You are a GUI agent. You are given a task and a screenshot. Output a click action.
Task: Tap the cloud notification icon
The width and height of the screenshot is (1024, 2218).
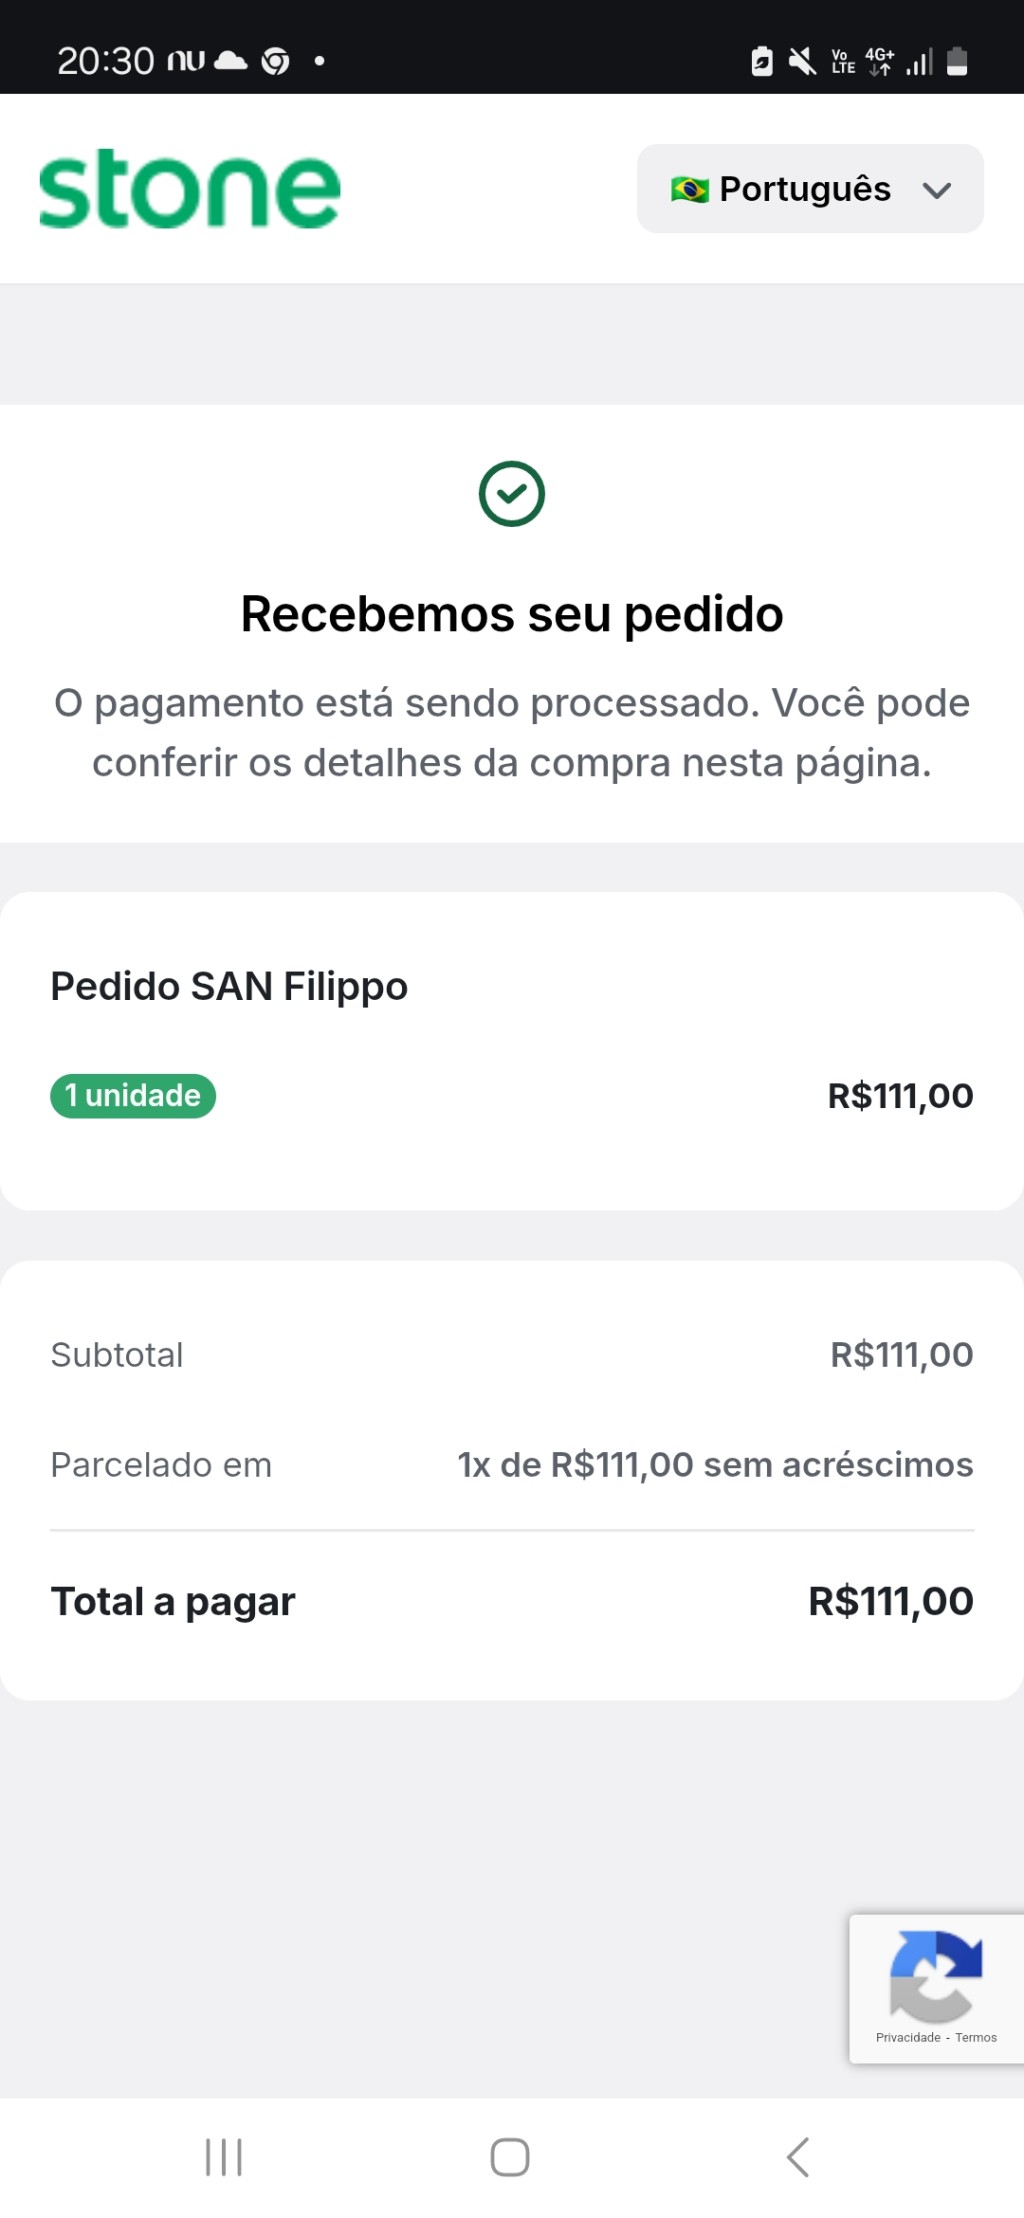click(231, 61)
